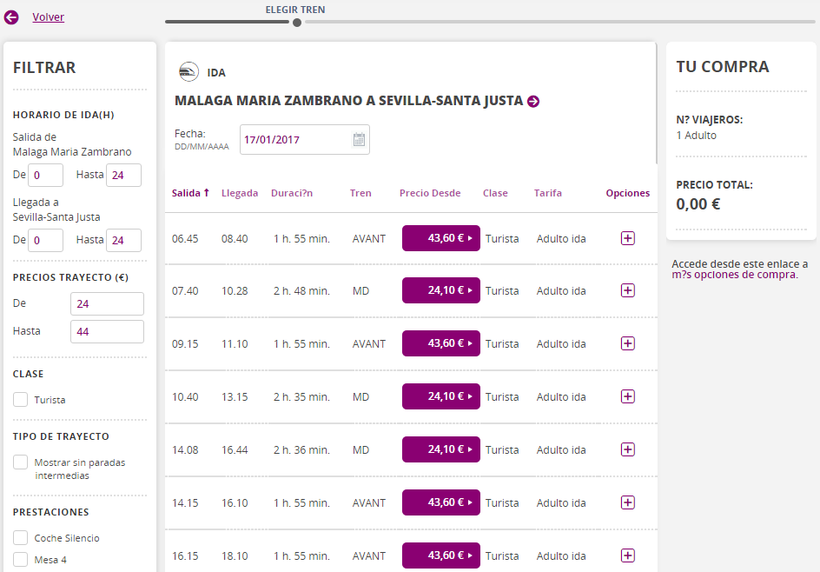This screenshot has height=572, width=820.
Task: Expand options for the 09.15 train
Action: [x=628, y=344]
